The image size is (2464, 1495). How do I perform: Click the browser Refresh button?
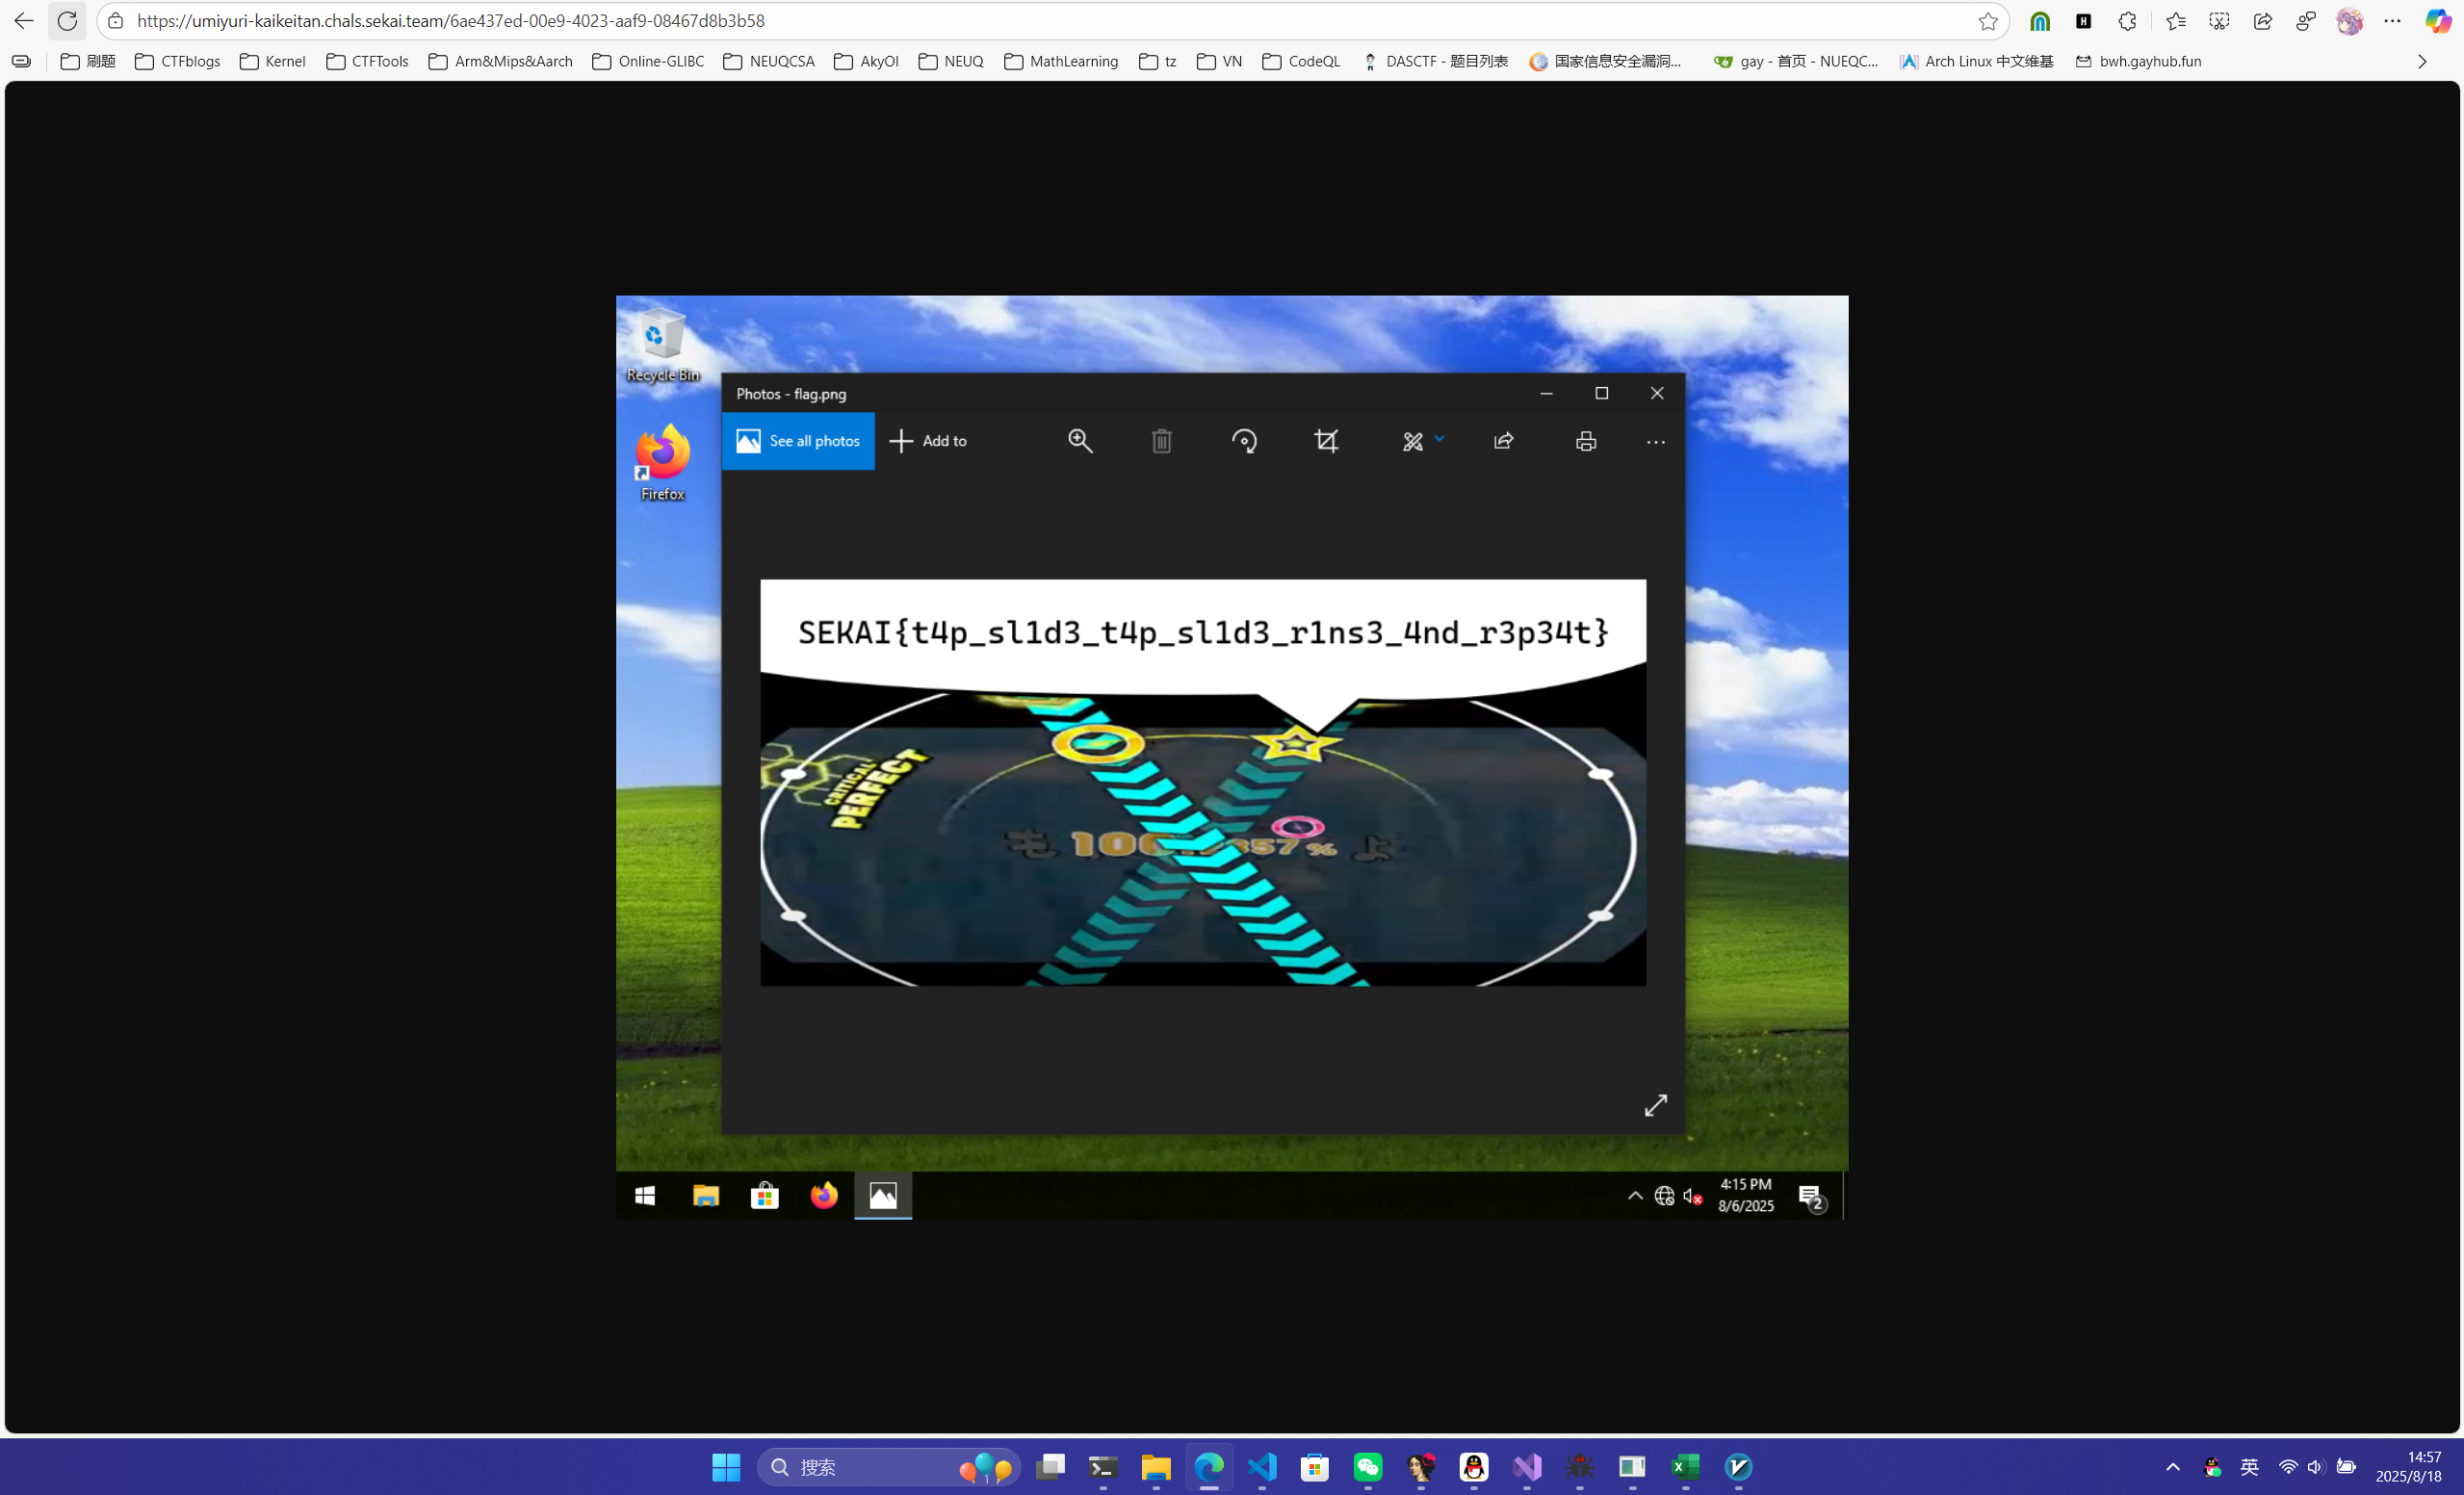coord(67,21)
